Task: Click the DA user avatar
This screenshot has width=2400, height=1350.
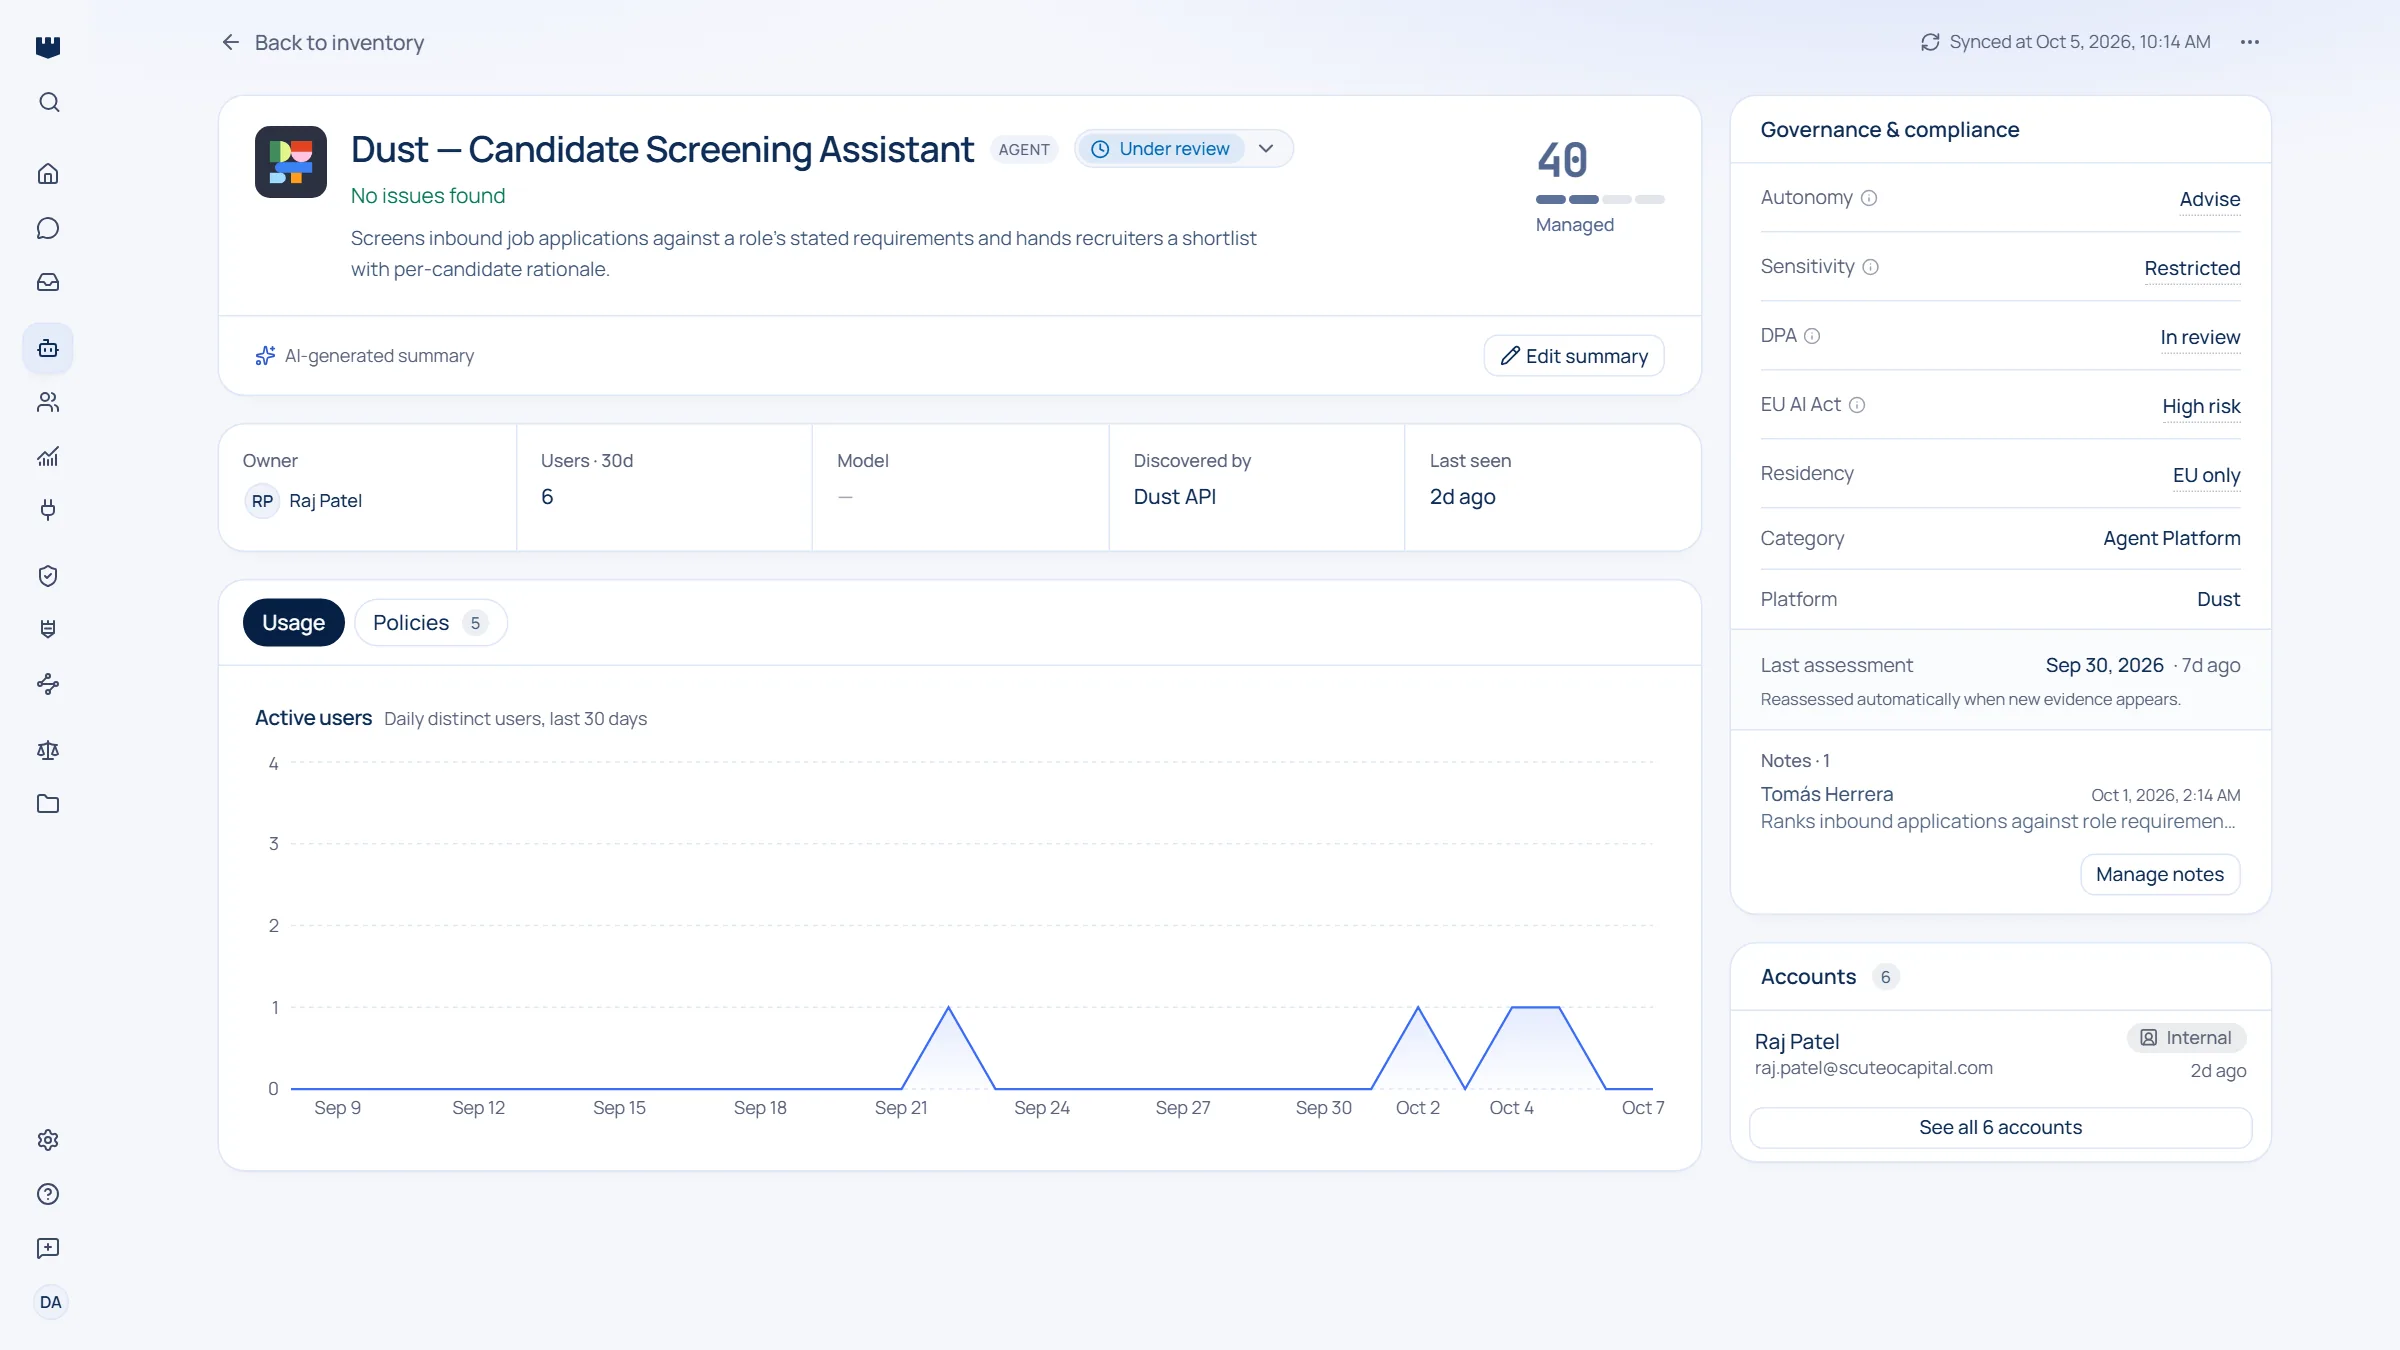Action: (50, 1302)
